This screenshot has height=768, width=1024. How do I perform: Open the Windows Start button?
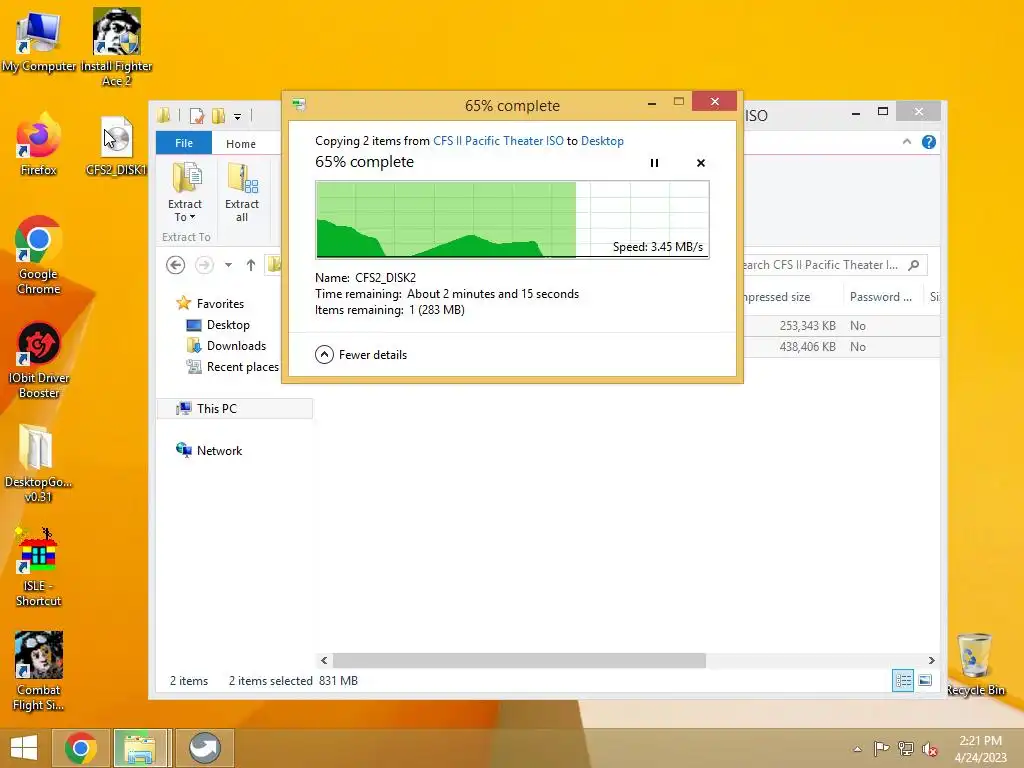point(24,748)
